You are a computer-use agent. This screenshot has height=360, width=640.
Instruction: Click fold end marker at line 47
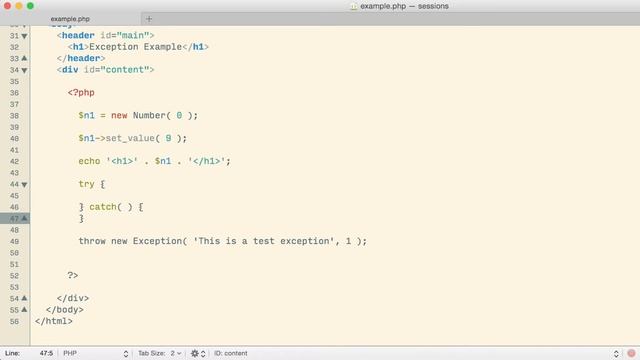[24, 218]
